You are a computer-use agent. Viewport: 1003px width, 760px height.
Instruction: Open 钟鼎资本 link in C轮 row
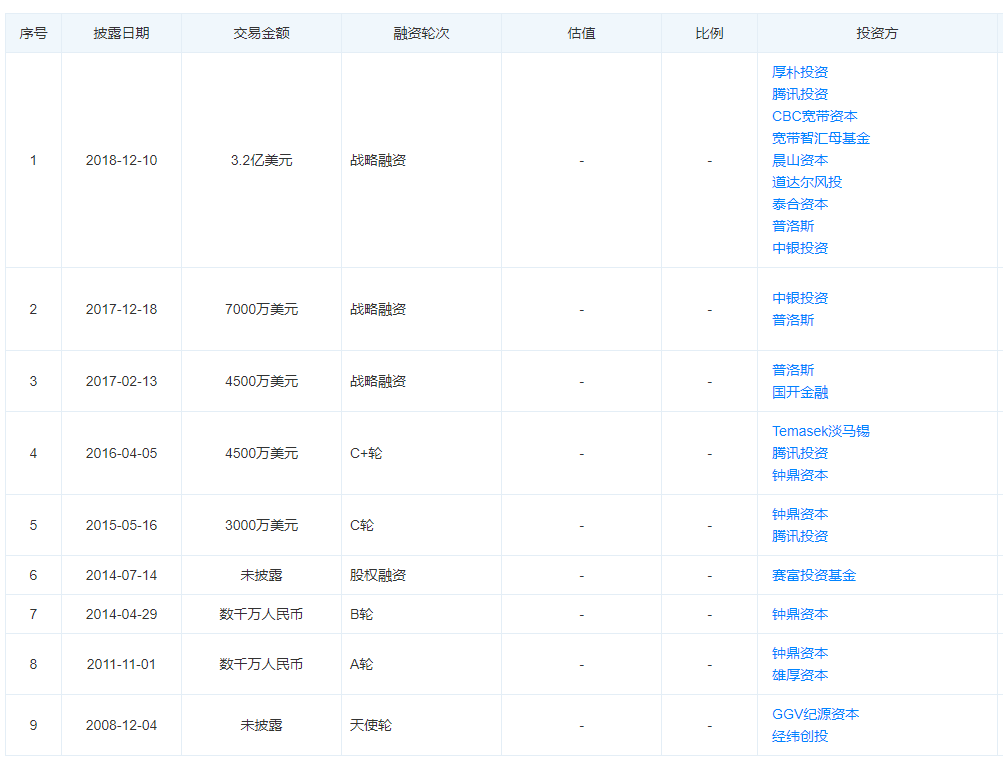[x=800, y=514]
